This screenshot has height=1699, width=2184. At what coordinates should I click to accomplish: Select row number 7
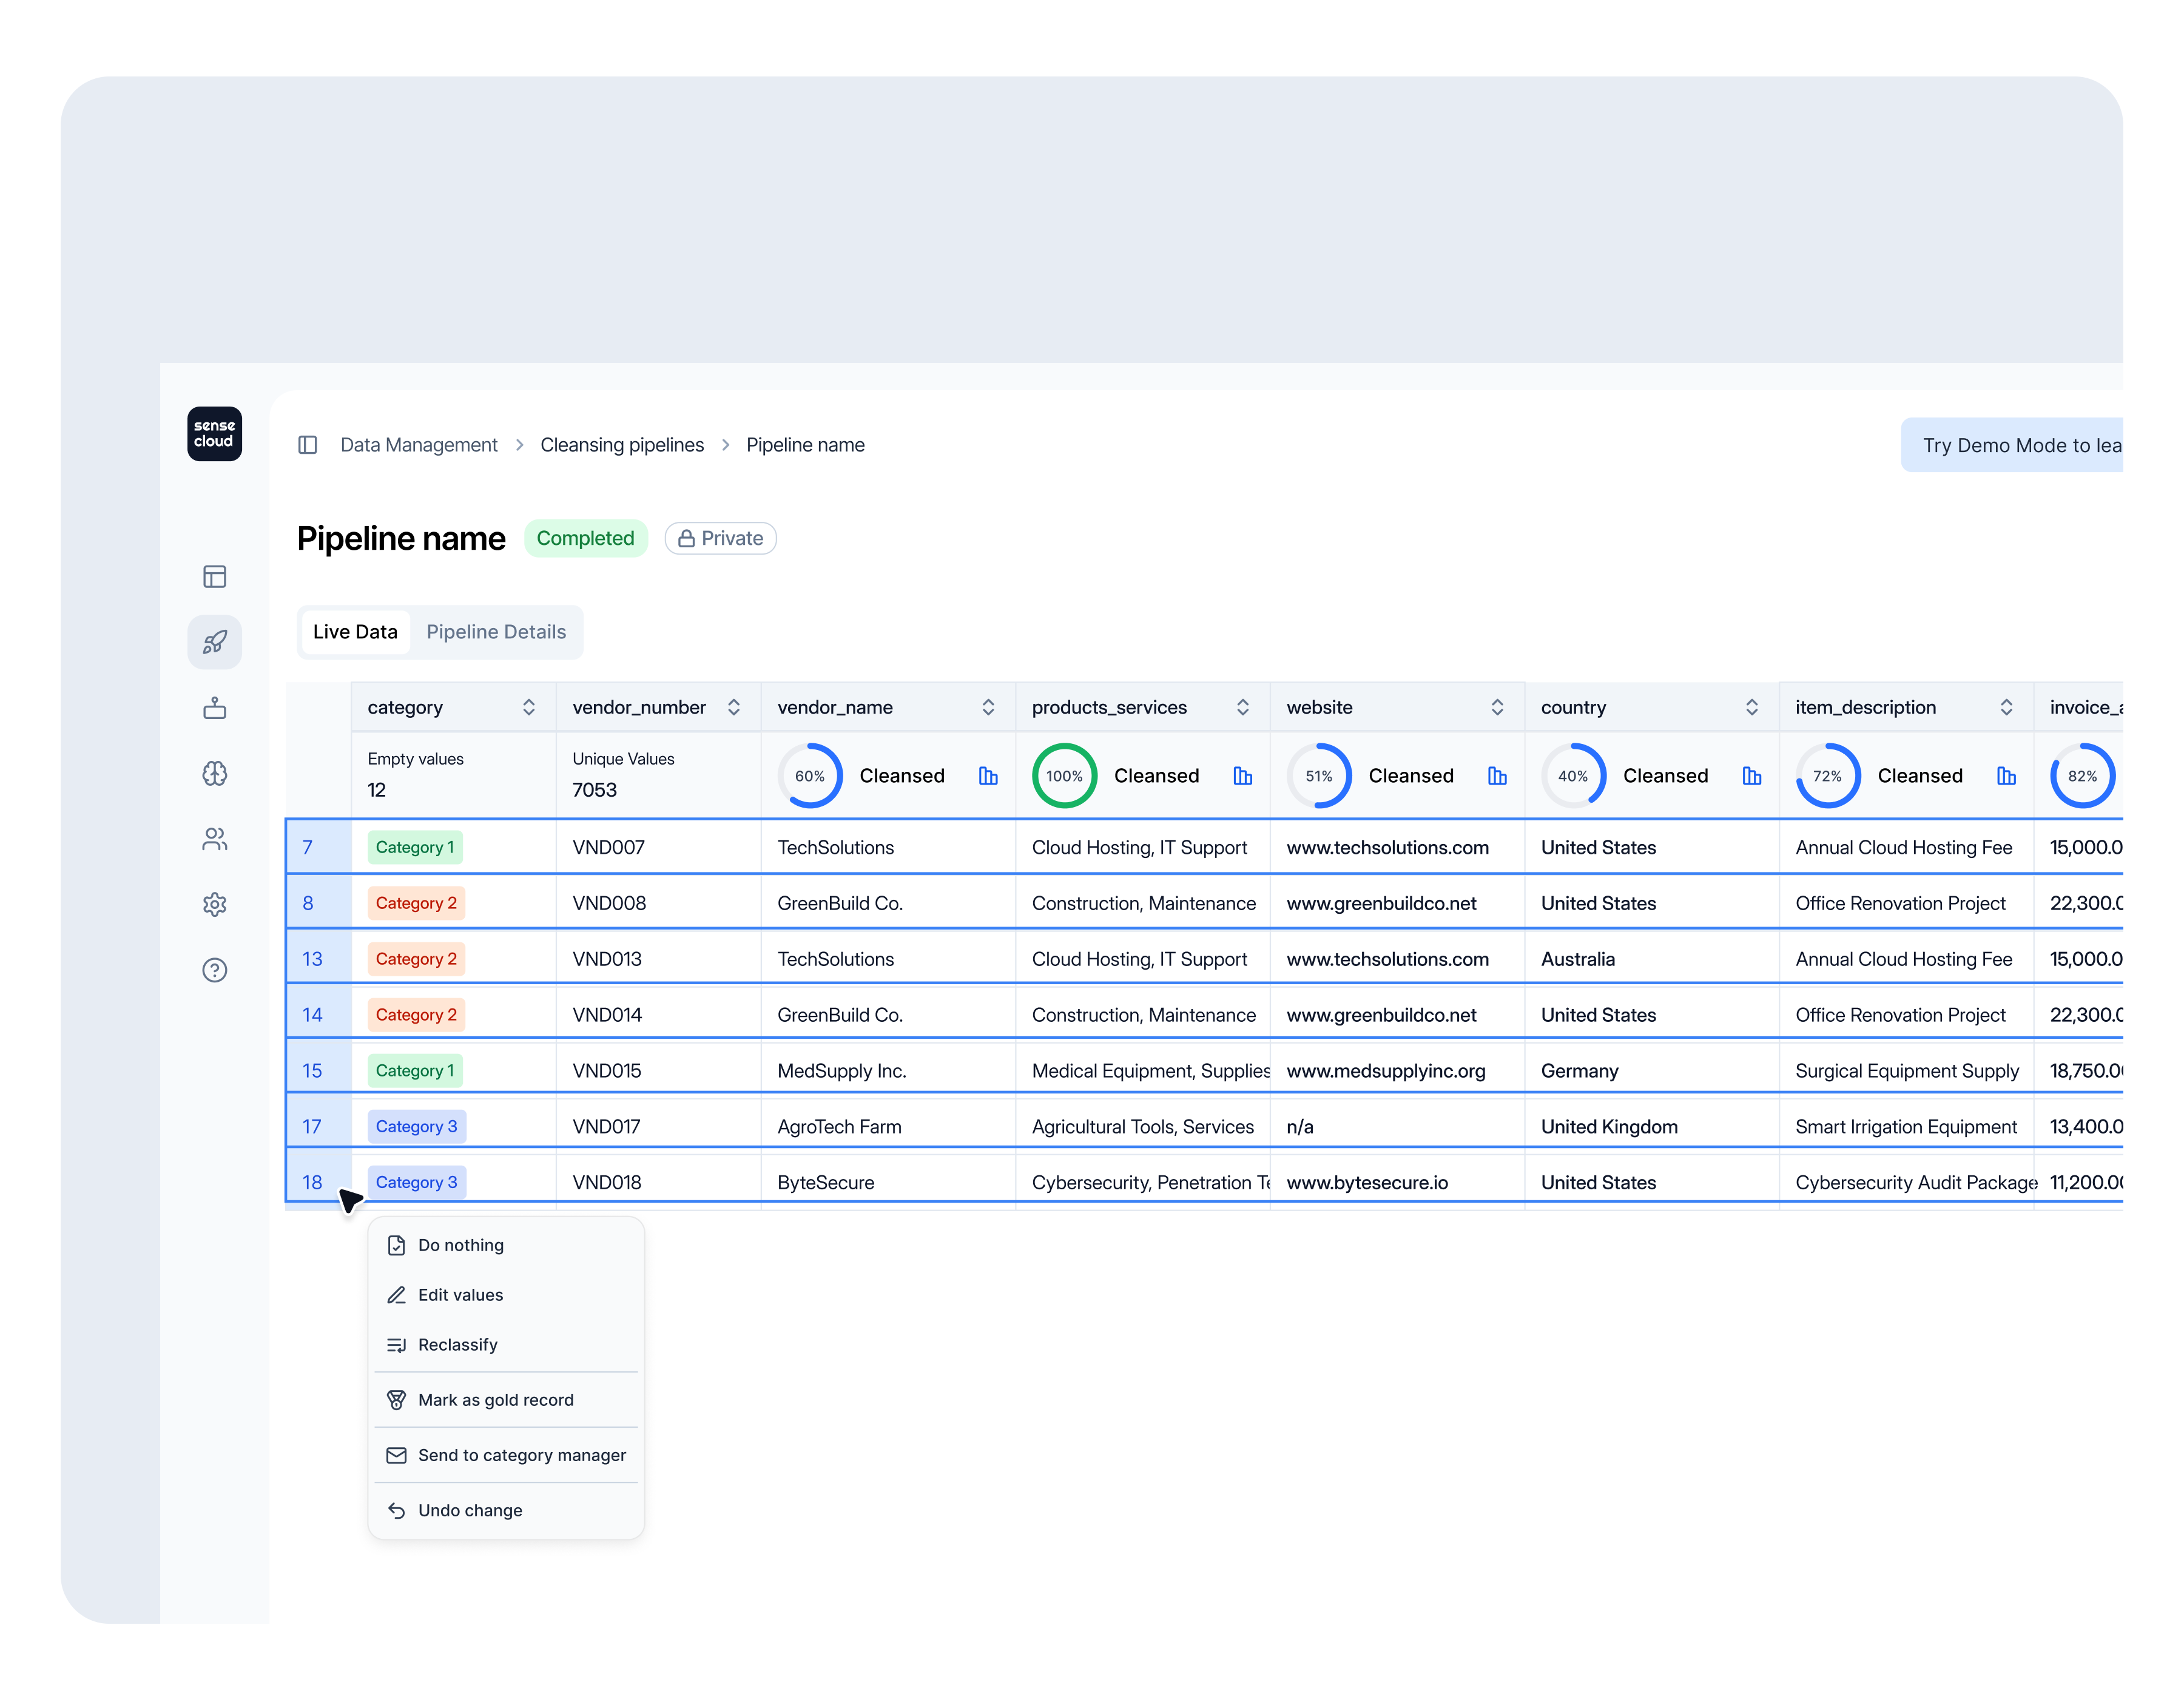tap(319, 847)
